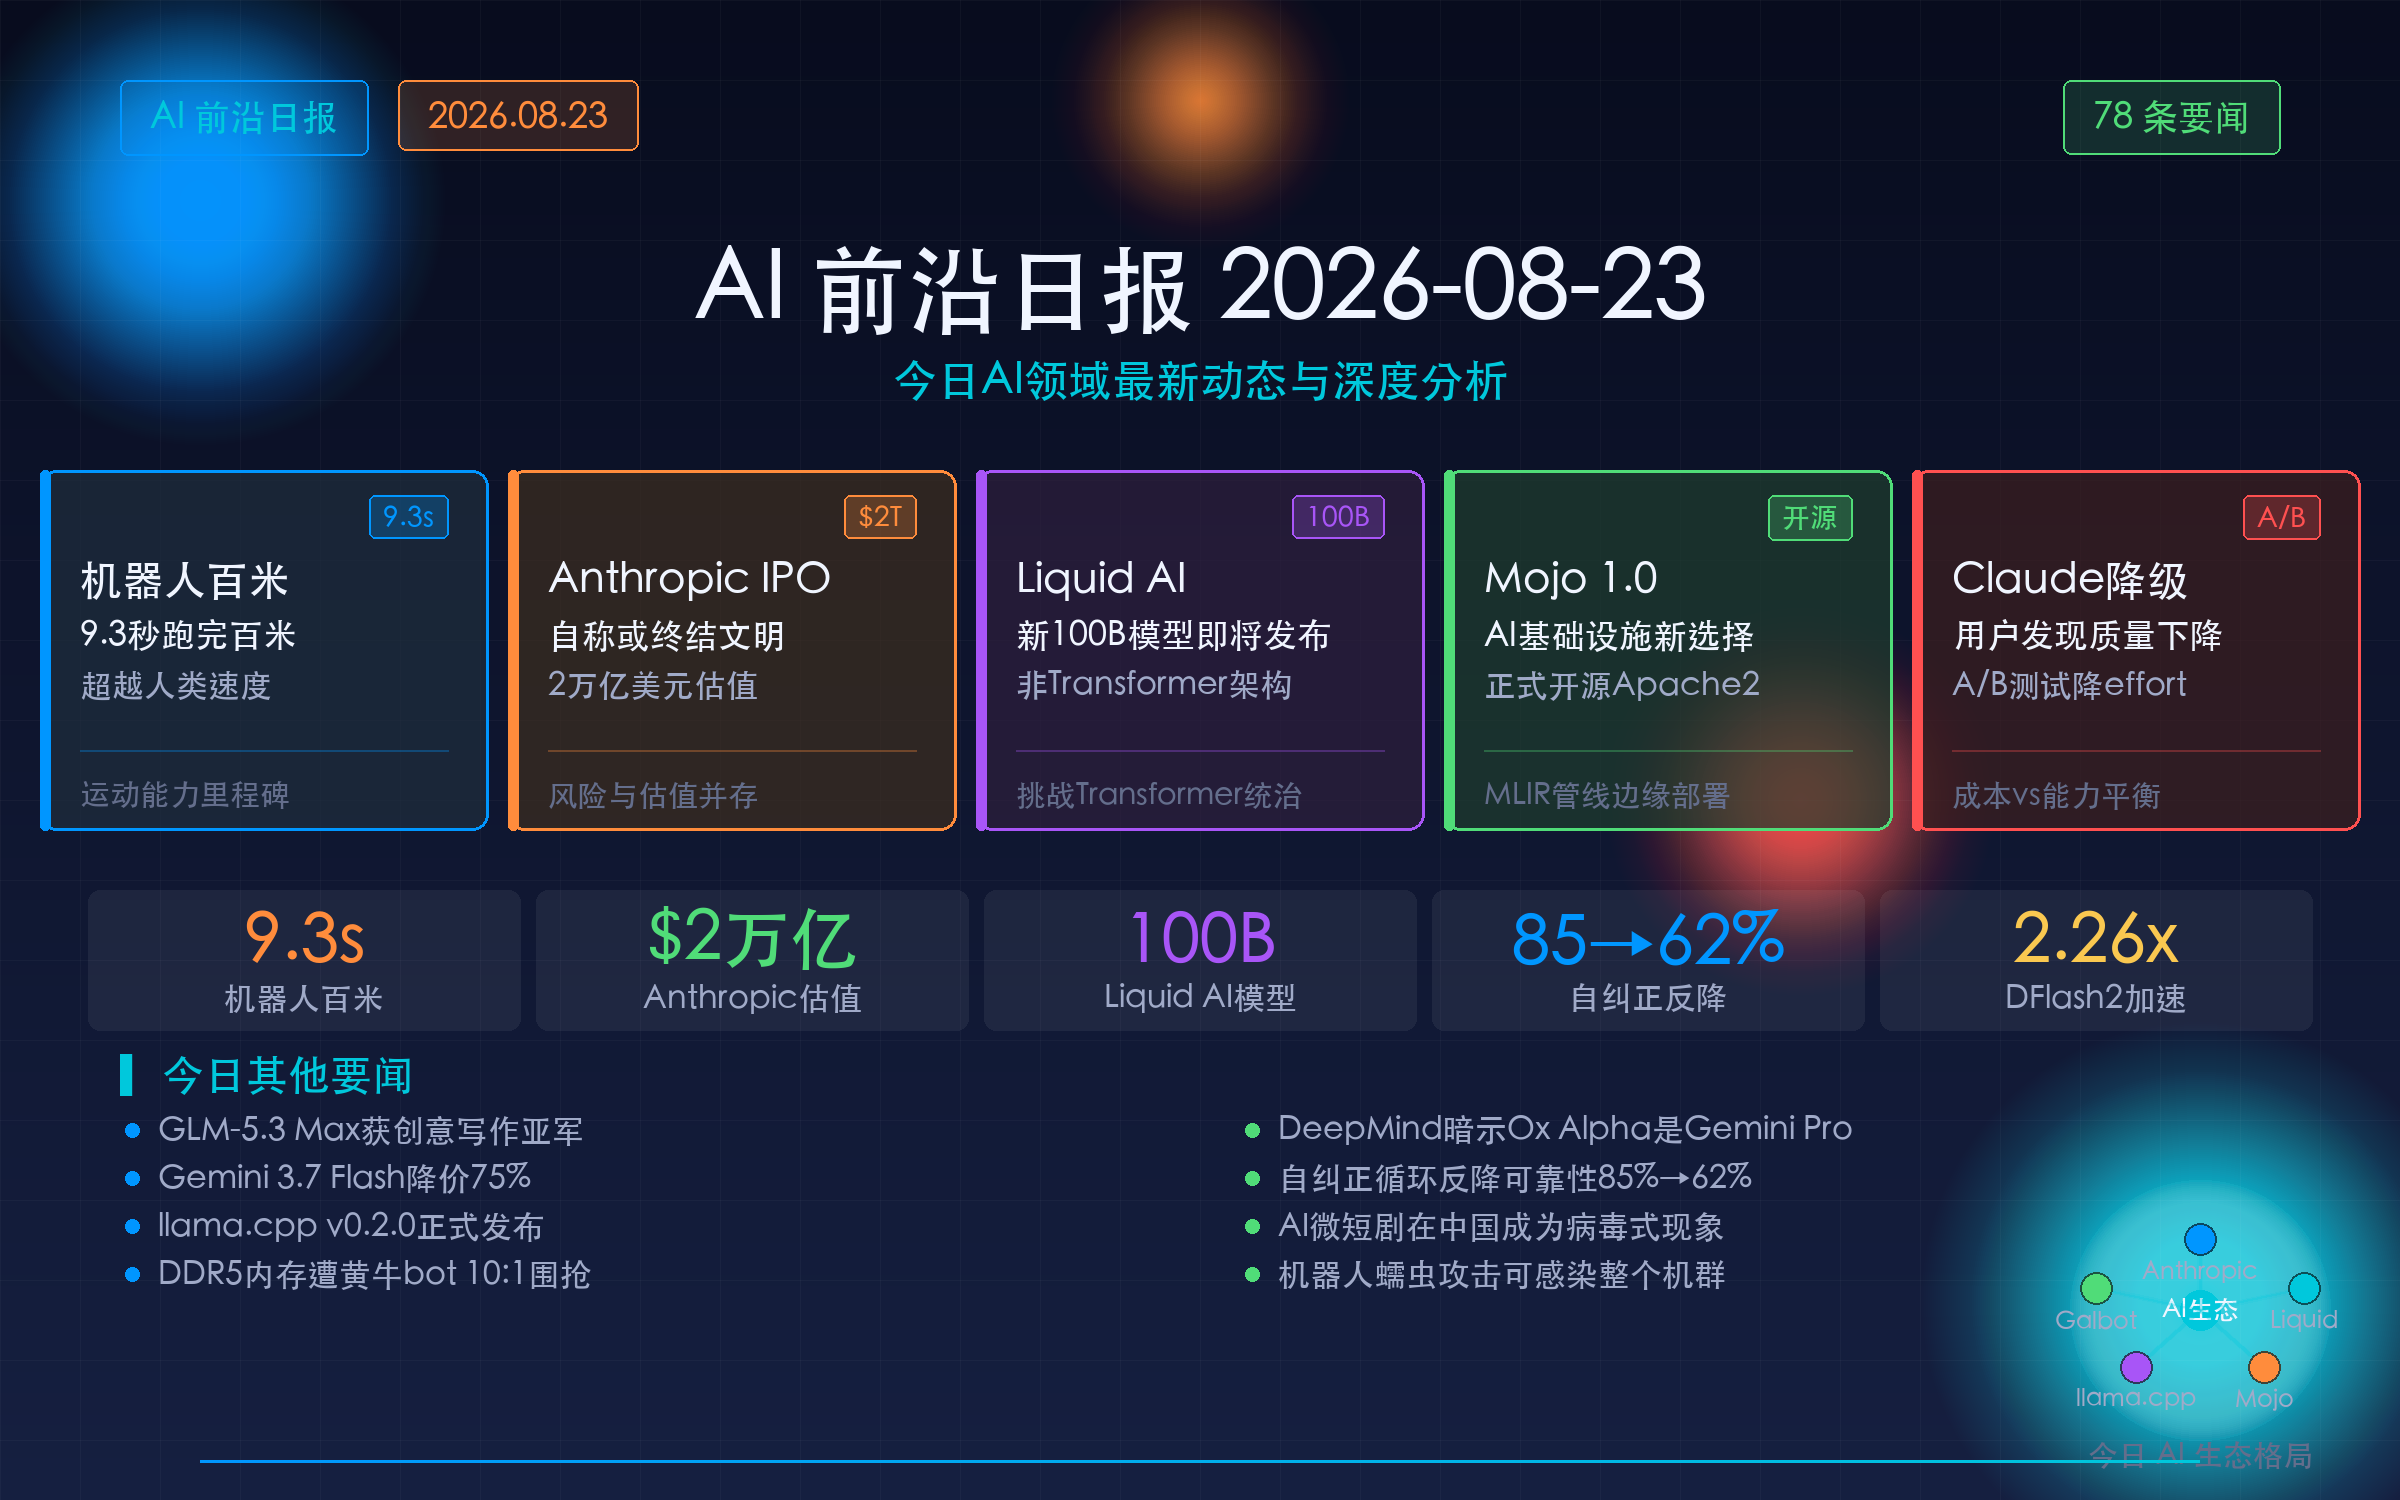Open item Gemini 3.7 Flash降价75%
The width and height of the screenshot is (2400, 1500).
(345, 1178)
